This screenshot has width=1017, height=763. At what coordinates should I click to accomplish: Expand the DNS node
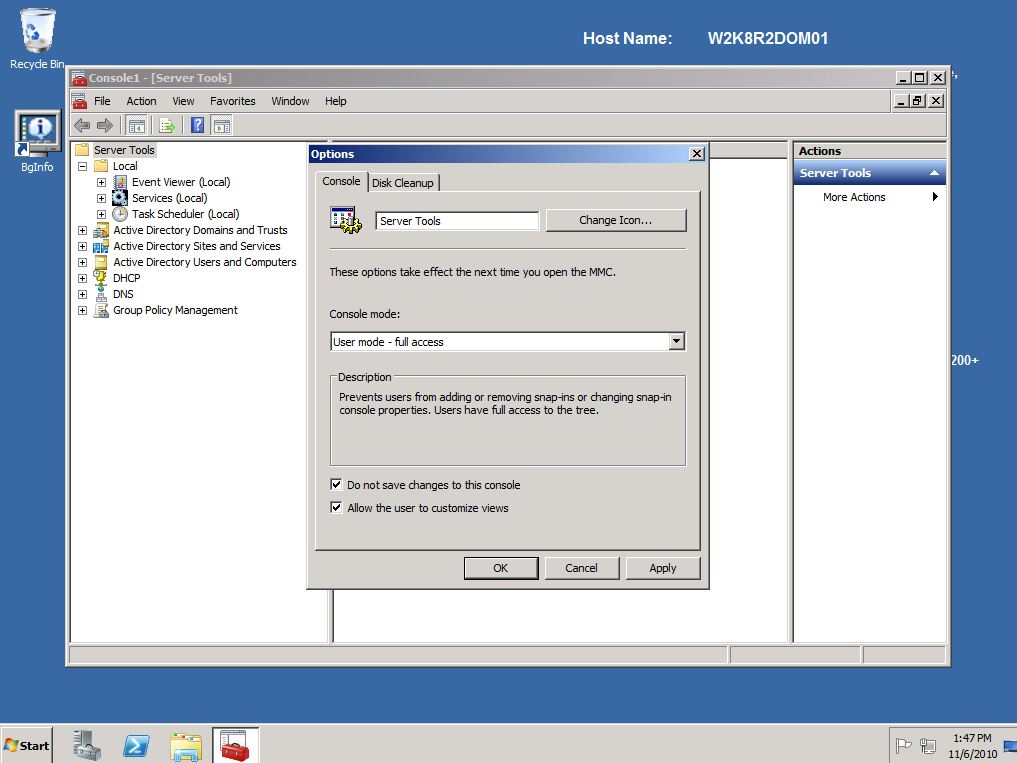[82, 295]
